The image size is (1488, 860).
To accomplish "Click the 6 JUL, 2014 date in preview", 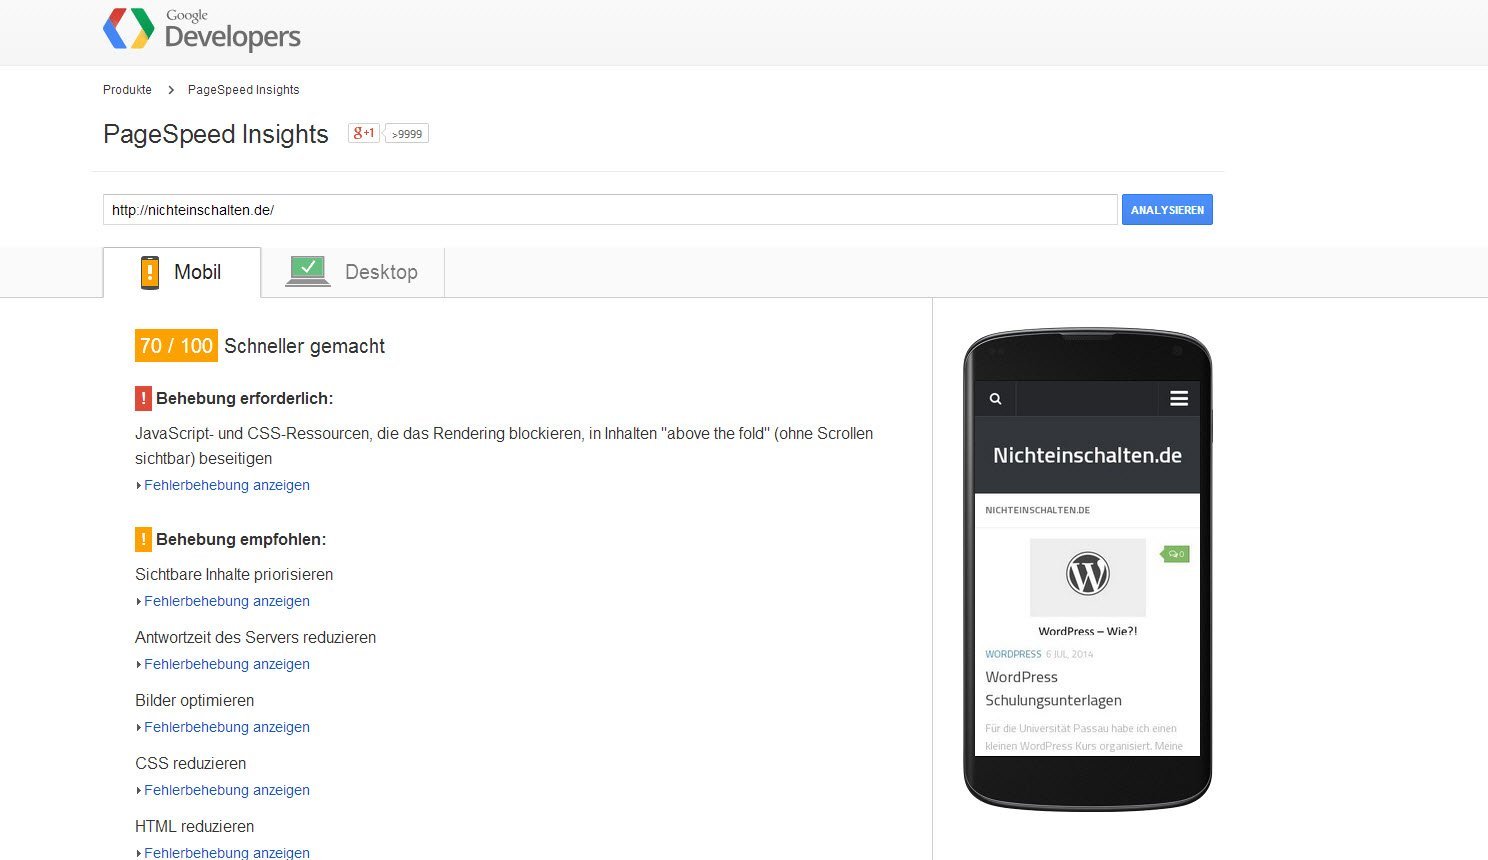I will (x=1070, y=654).
